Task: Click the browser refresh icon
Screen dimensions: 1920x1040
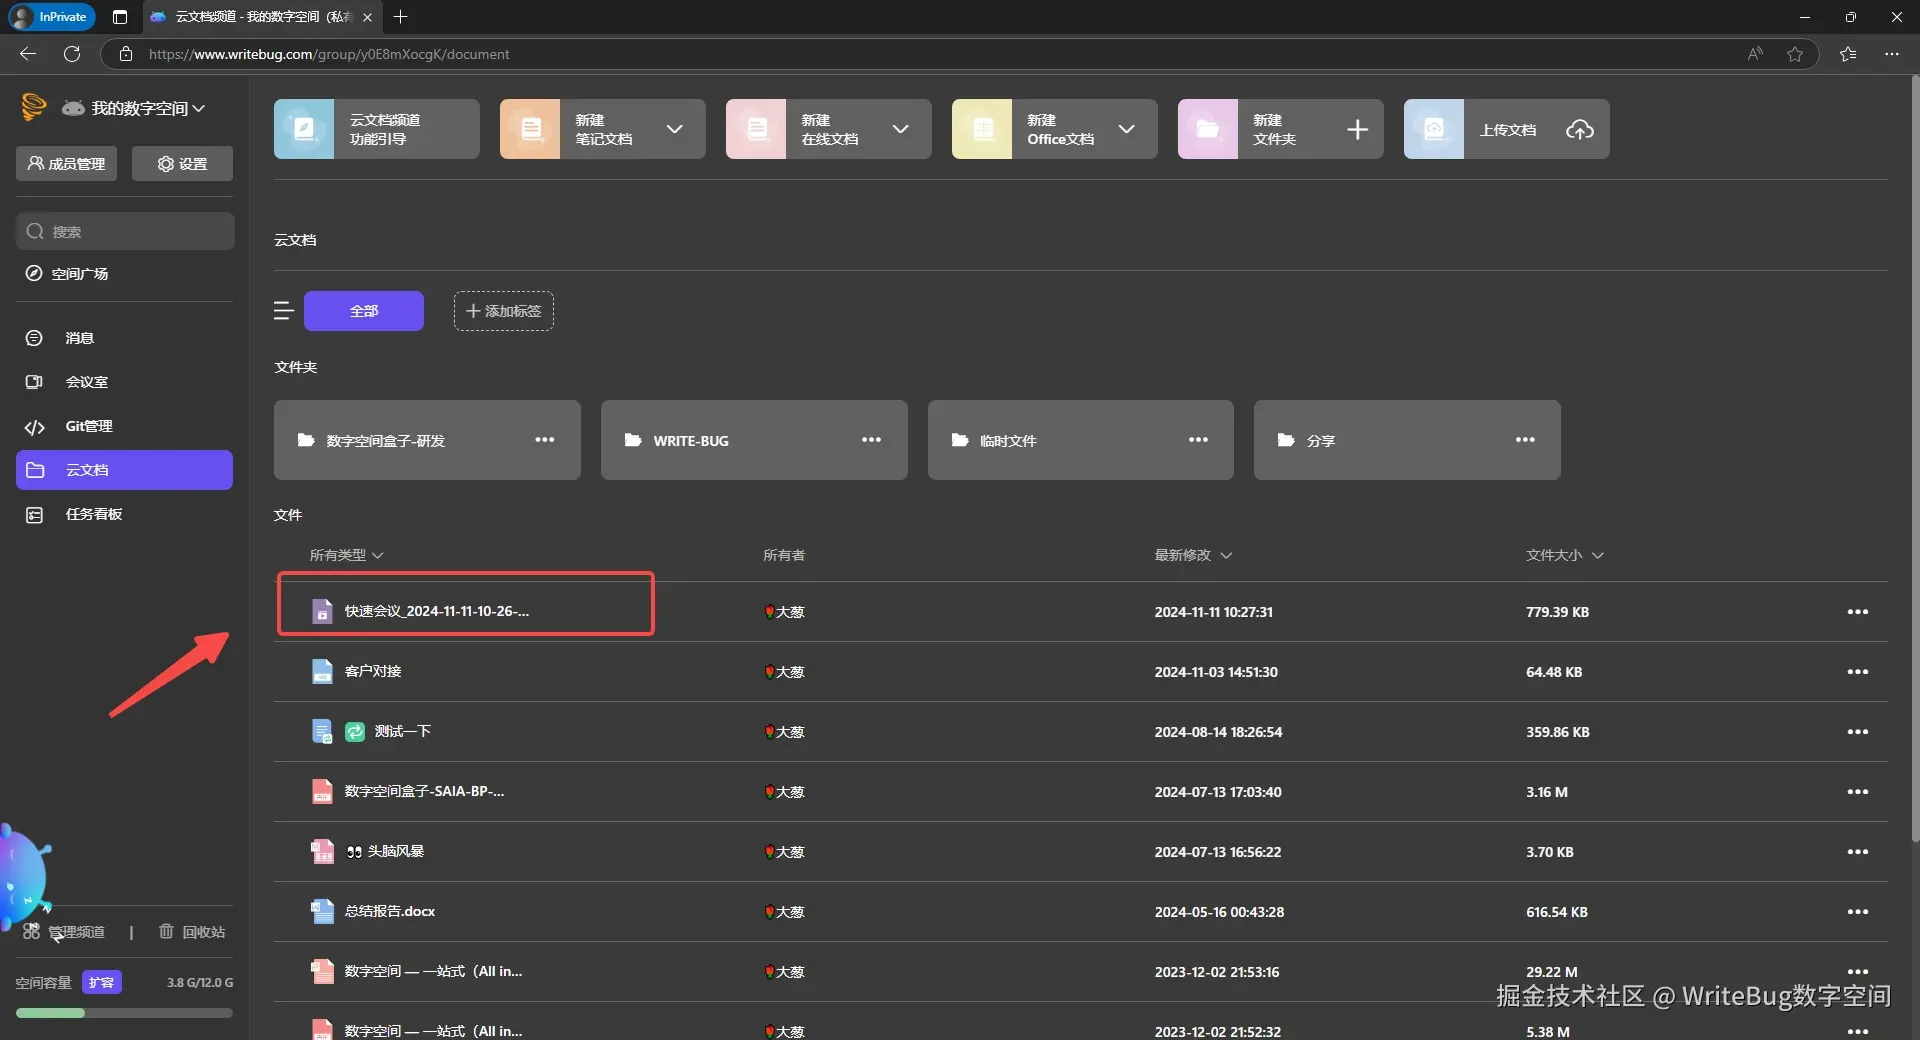Action: 72,54
